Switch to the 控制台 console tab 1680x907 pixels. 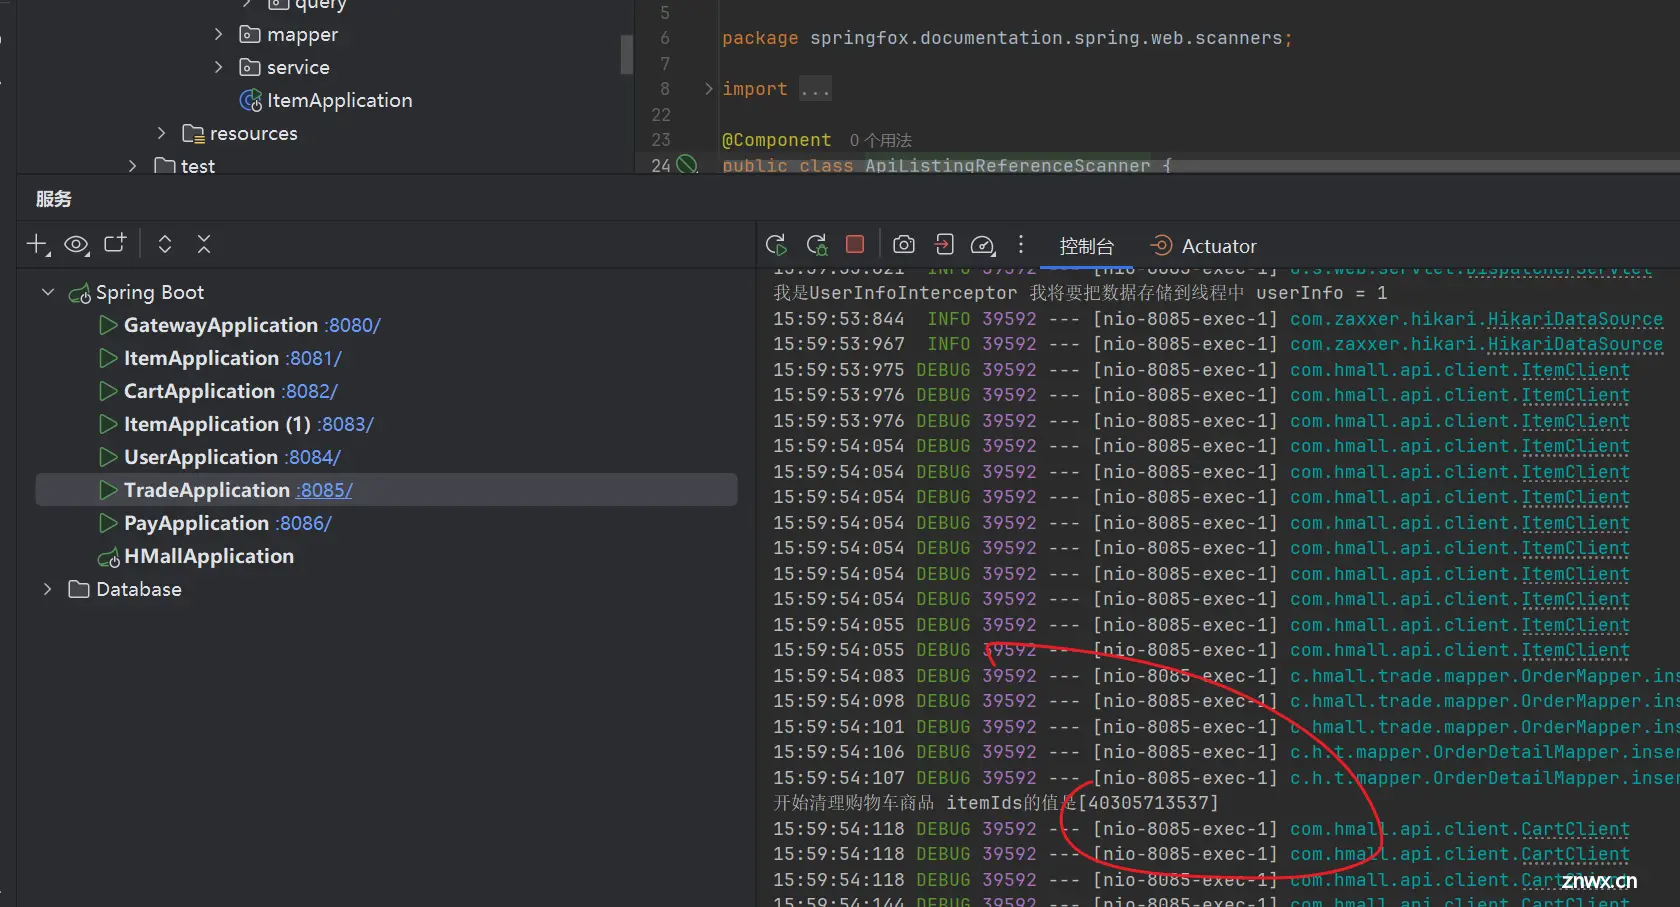pyautogui.click(x=1086, y=246)
